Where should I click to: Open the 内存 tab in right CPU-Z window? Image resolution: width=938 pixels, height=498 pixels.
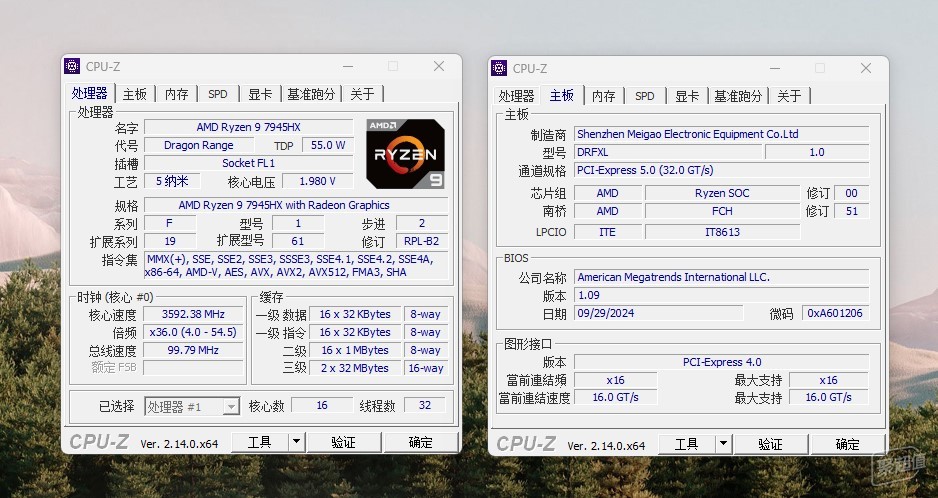604,96
